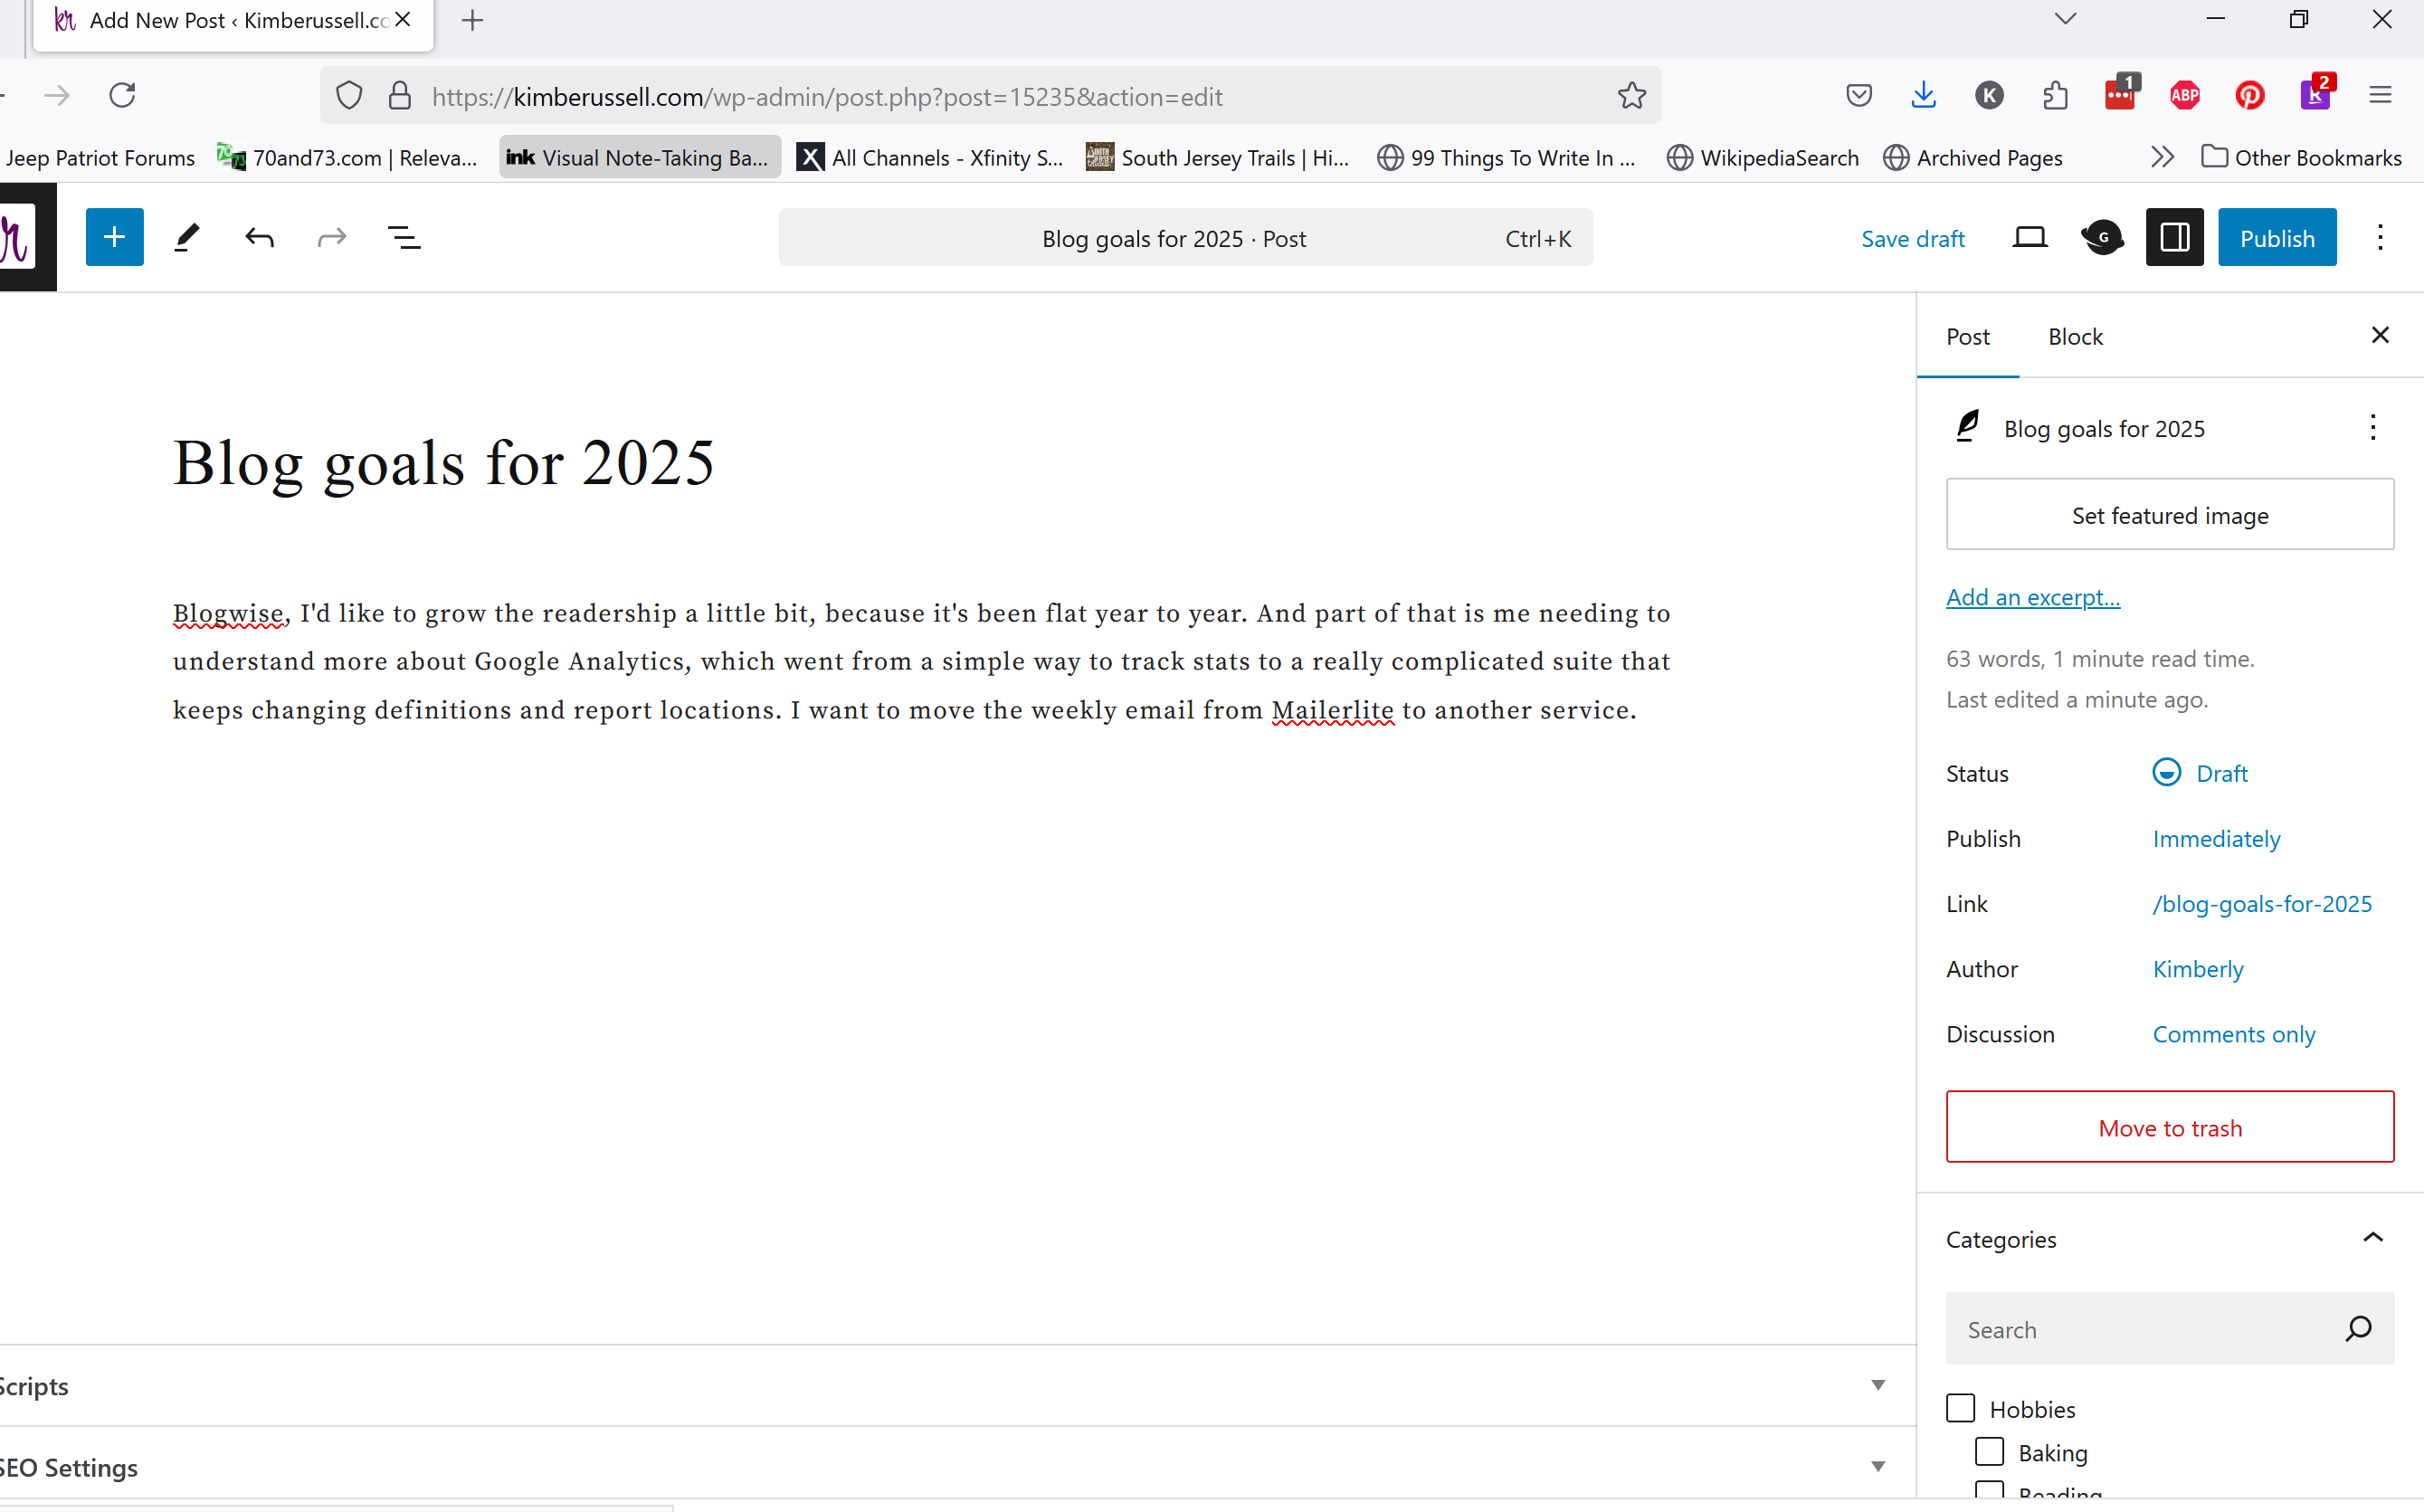
Task: Bookmark this page with the star
Action: (x=1632, y=96)
